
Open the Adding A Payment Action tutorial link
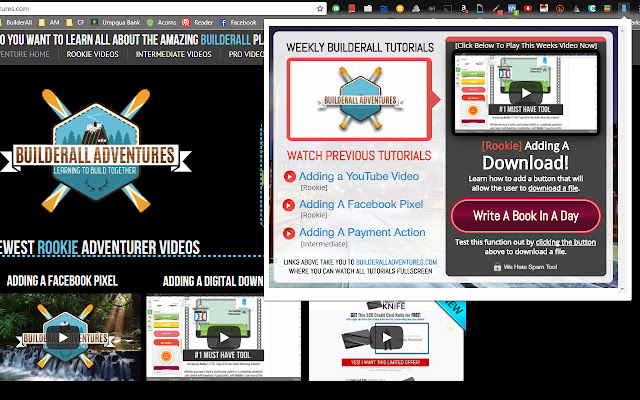(x=362, y=232)
